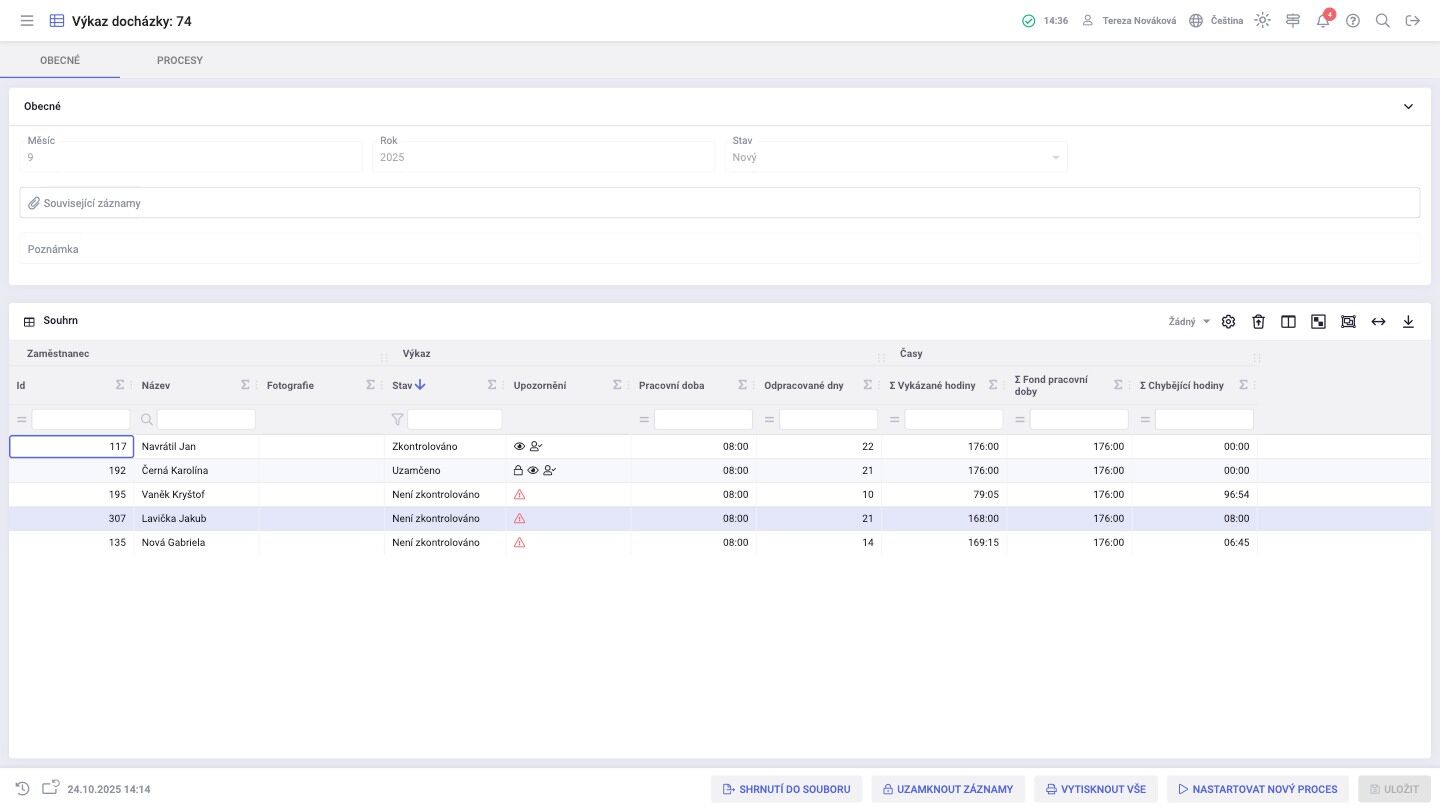Select the Obecné tab
This screenshot has height=810, width=1440.
point(60,61)
